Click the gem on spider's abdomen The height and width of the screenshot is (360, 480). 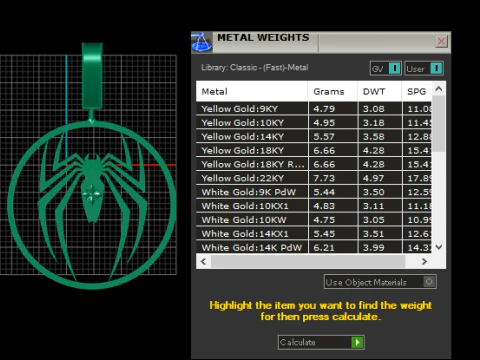(92, 194)
